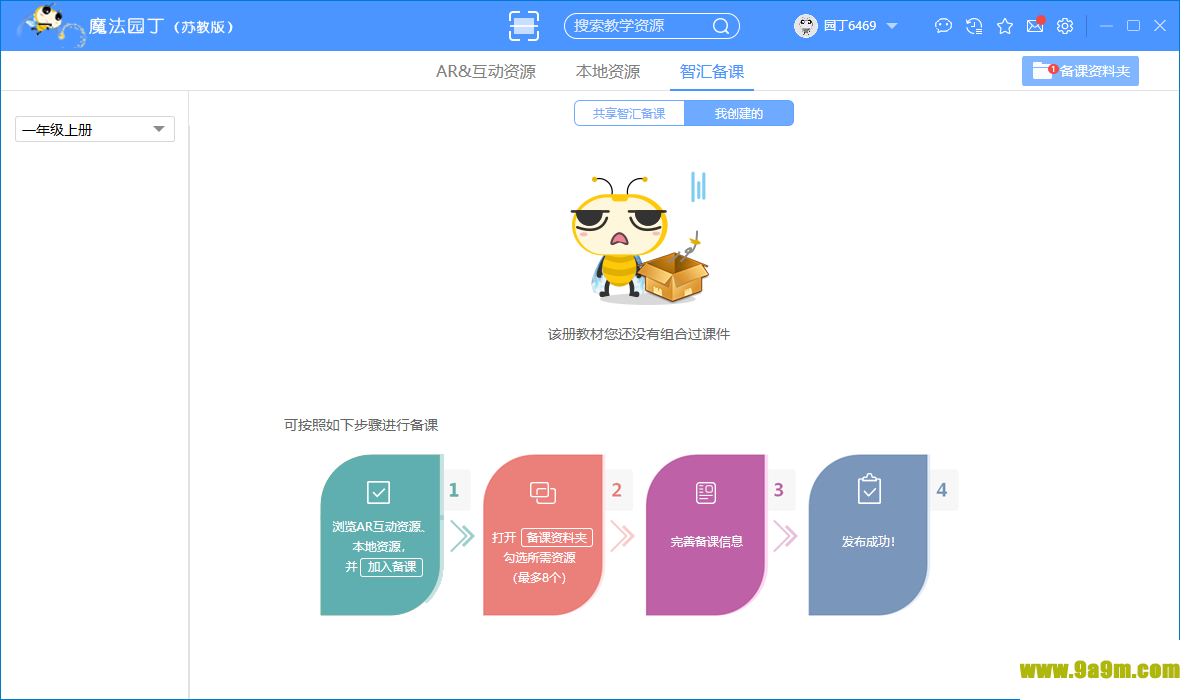The width and height of the screenshot is (1180, 700).
Task: Open the chat feedback bubble icon
Action: [x=943, y=26]
